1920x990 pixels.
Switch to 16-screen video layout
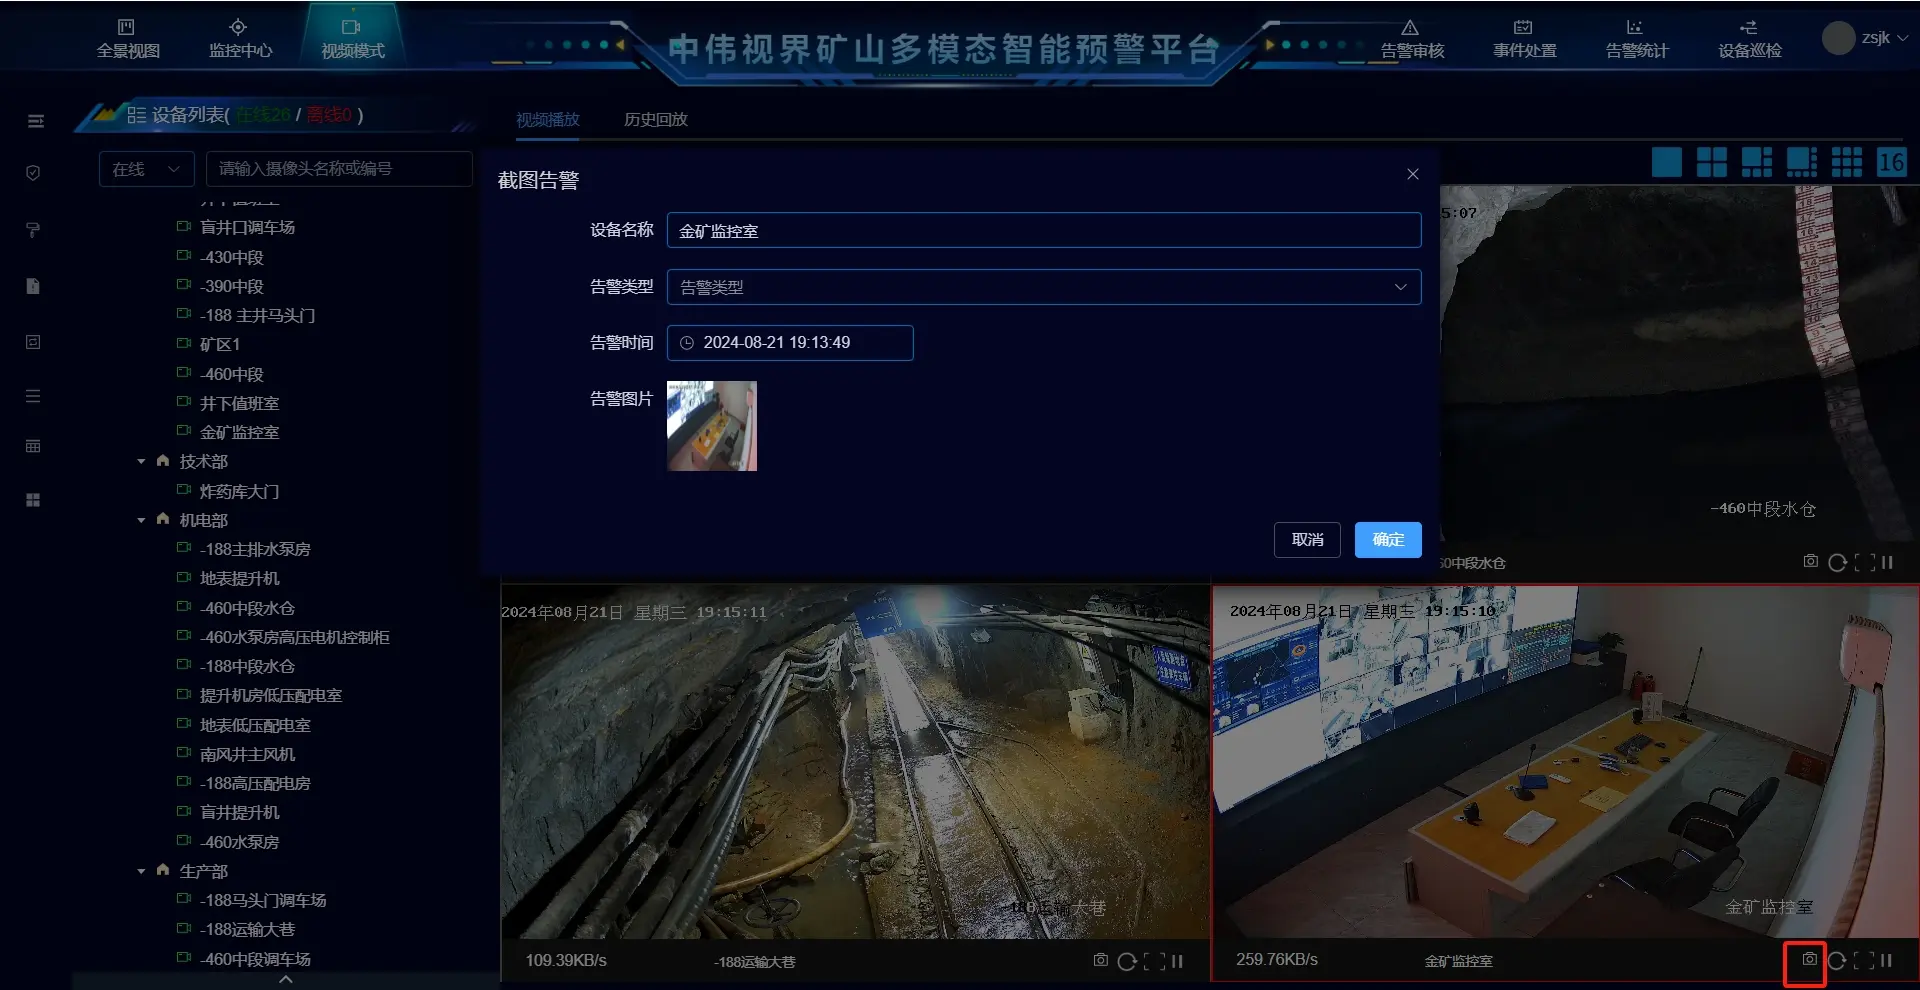1891,162
